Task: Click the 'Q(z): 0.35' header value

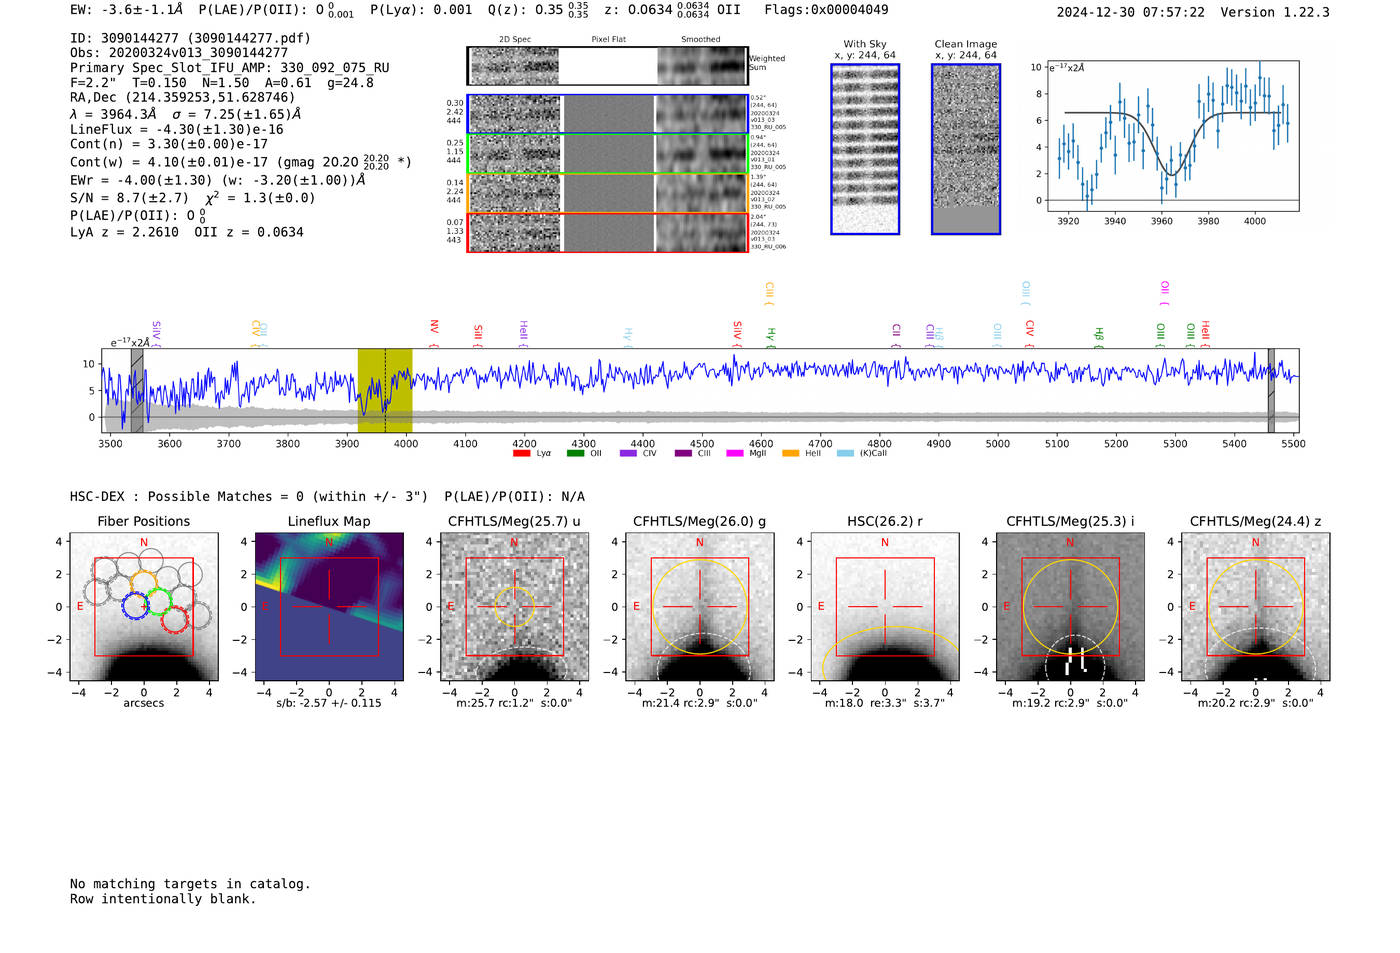Action: click(527, 10)
